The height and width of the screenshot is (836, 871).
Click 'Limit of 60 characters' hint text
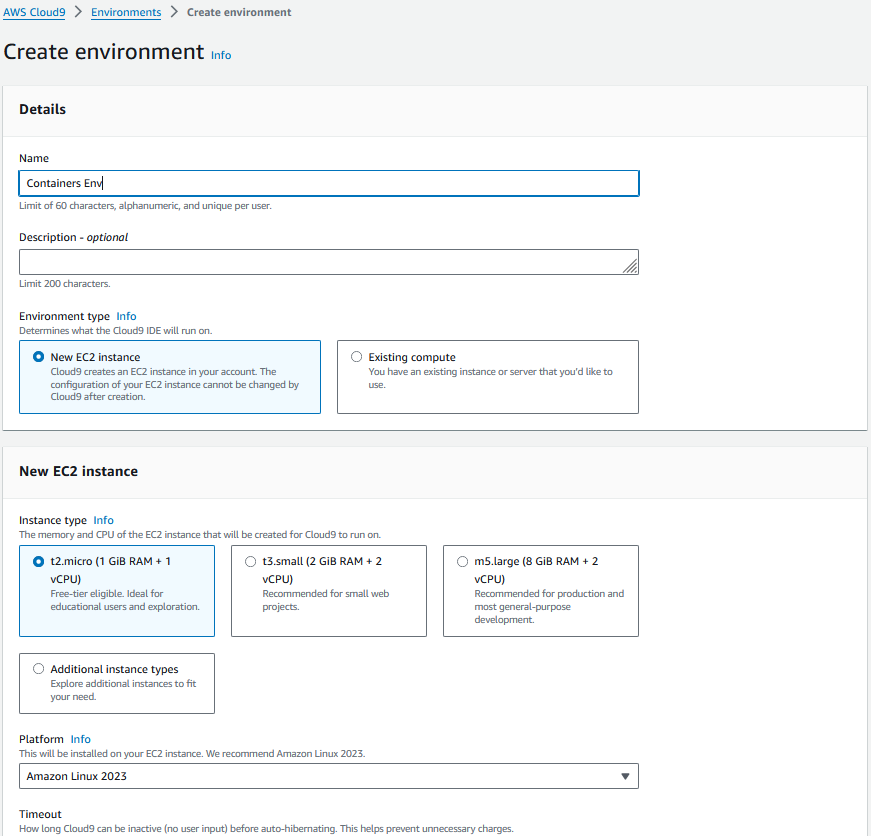145,206
